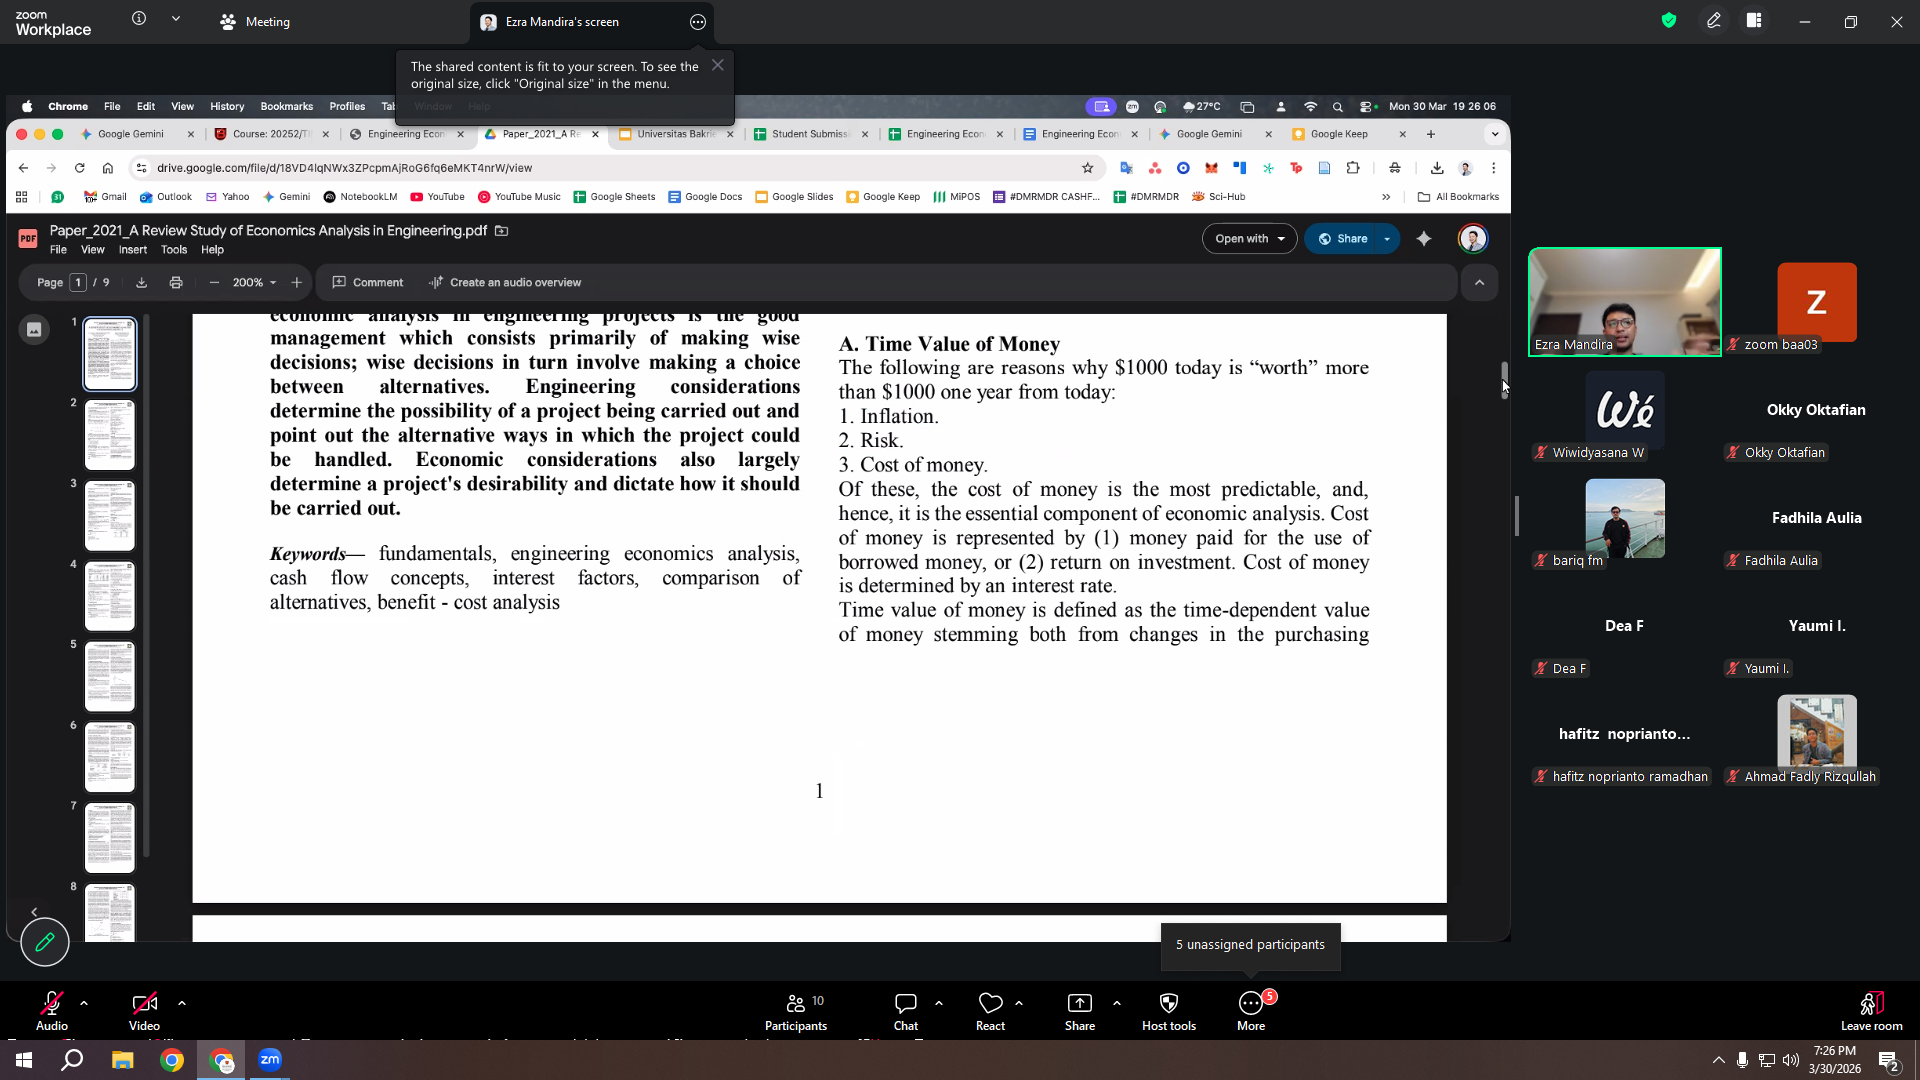
Task: Open Windows Start menu
Action: [24, 1060]
